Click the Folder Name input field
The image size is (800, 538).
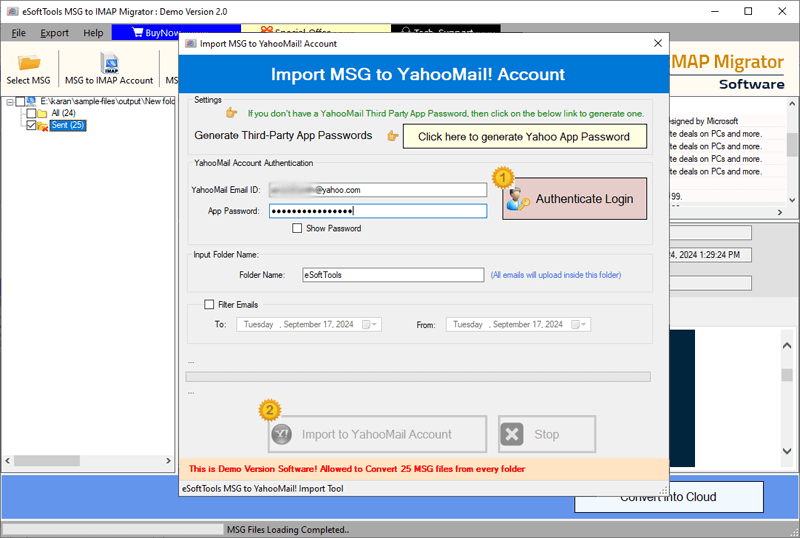click(x=393, y=275)
